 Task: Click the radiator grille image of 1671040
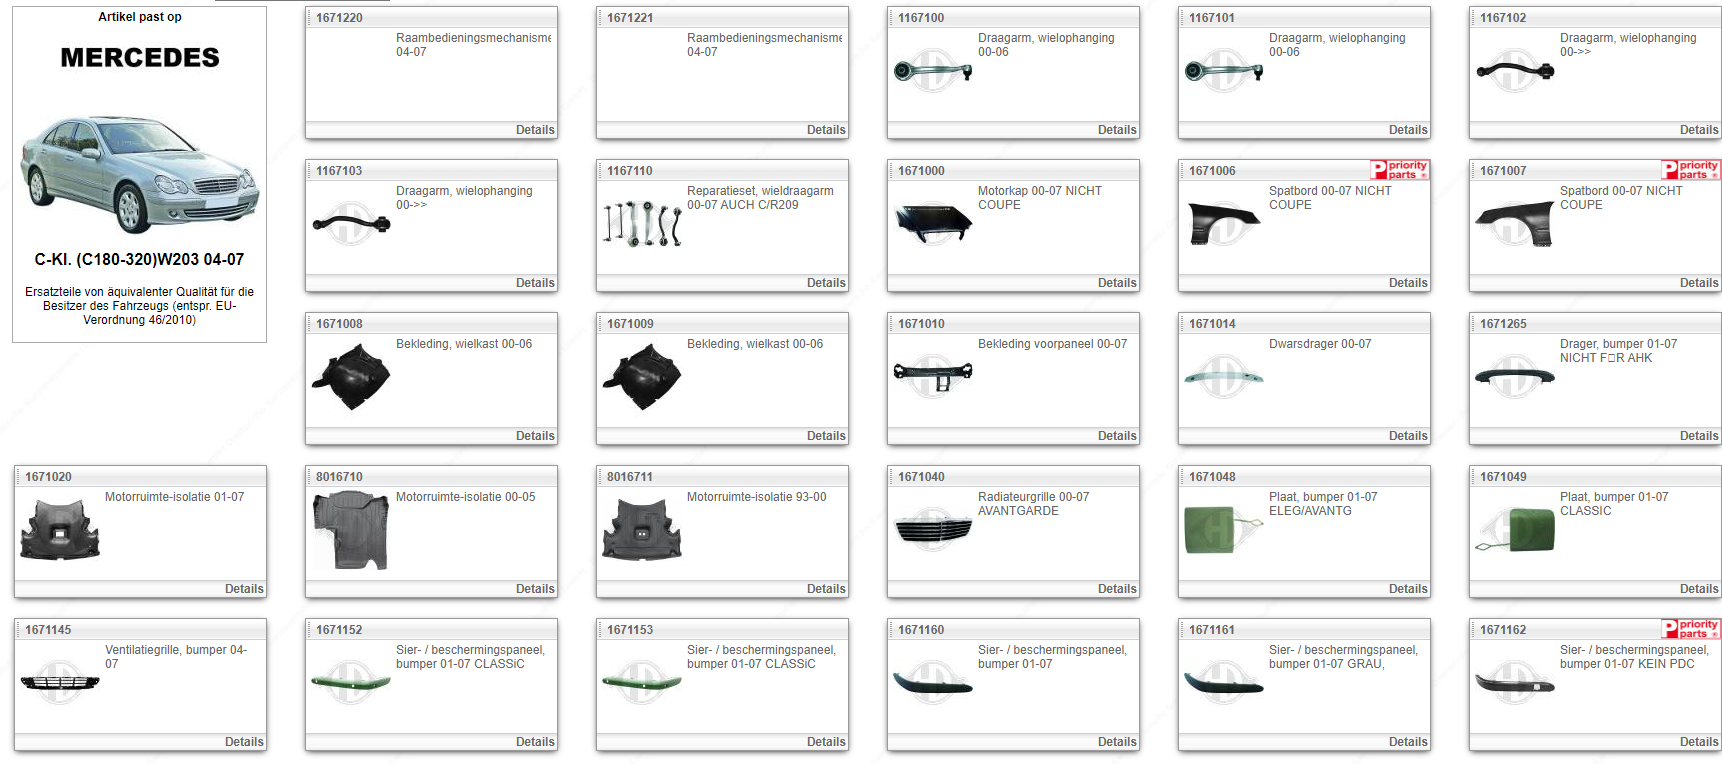[932, 530]
